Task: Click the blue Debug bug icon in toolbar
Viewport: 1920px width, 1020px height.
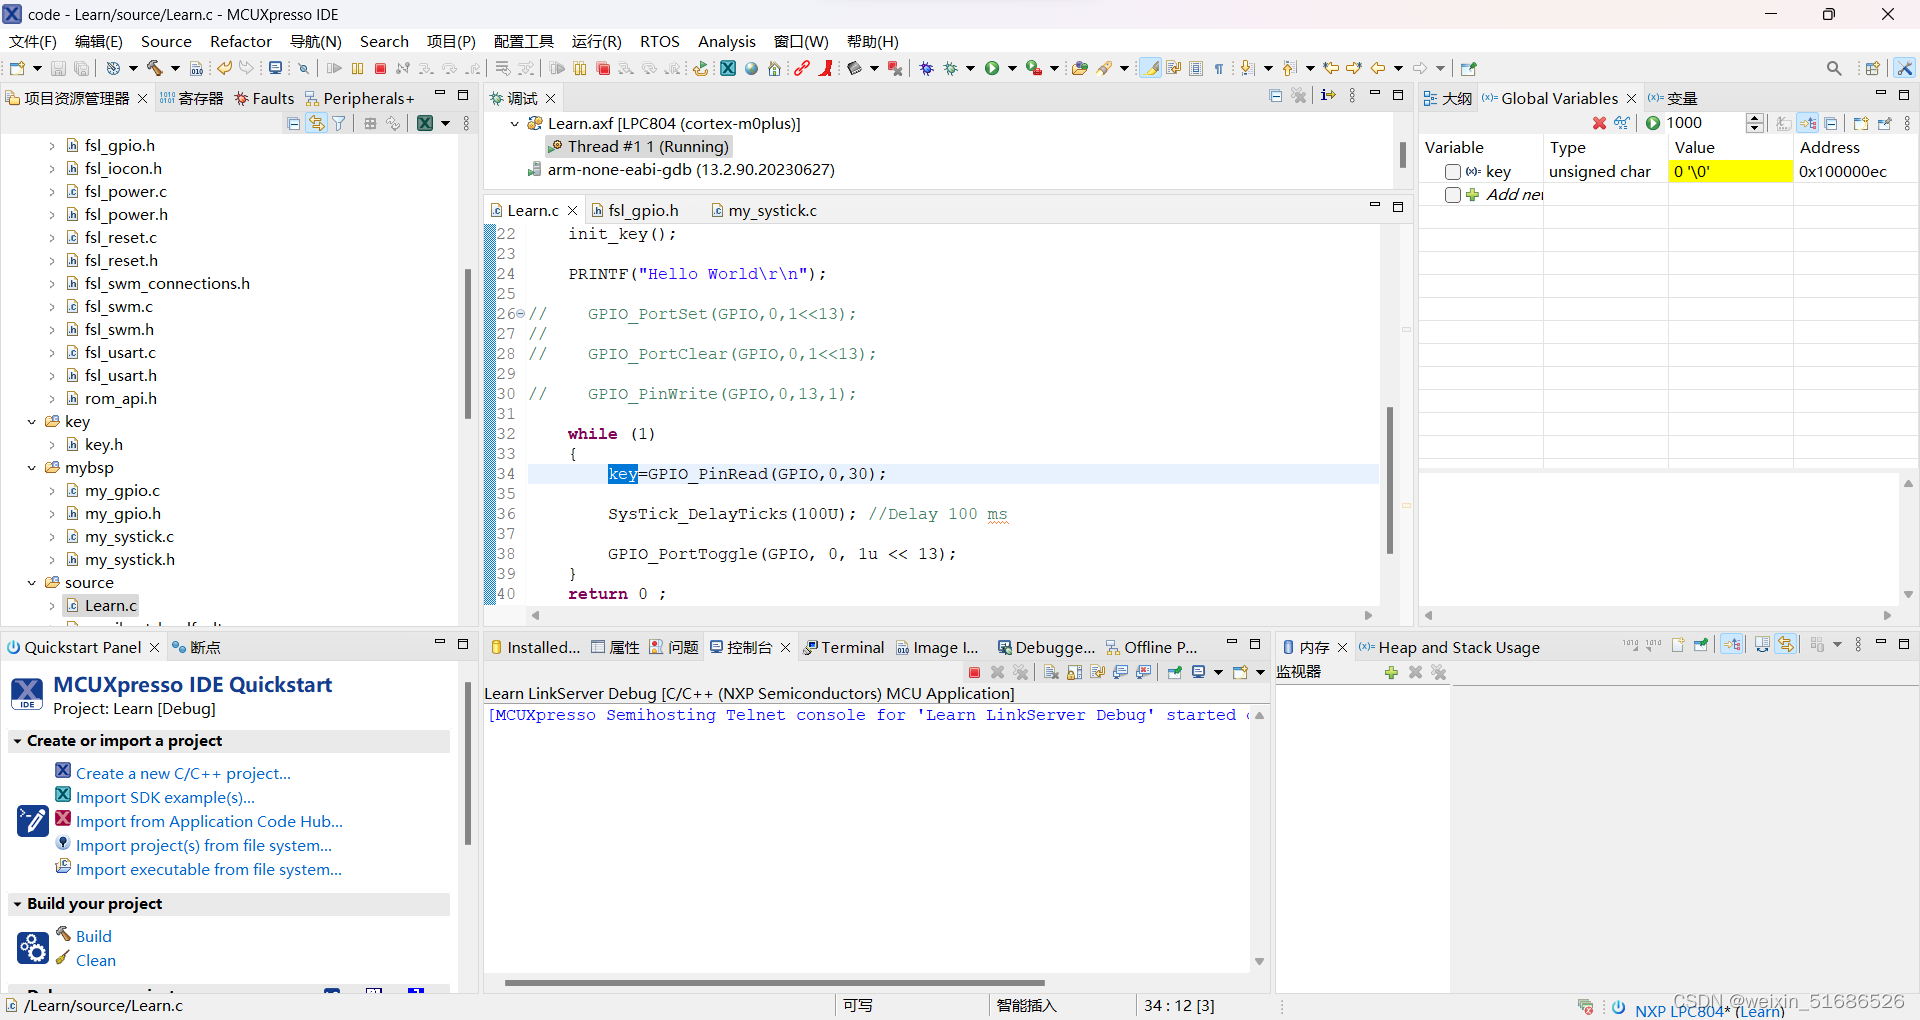Action: tap(926, 68)
